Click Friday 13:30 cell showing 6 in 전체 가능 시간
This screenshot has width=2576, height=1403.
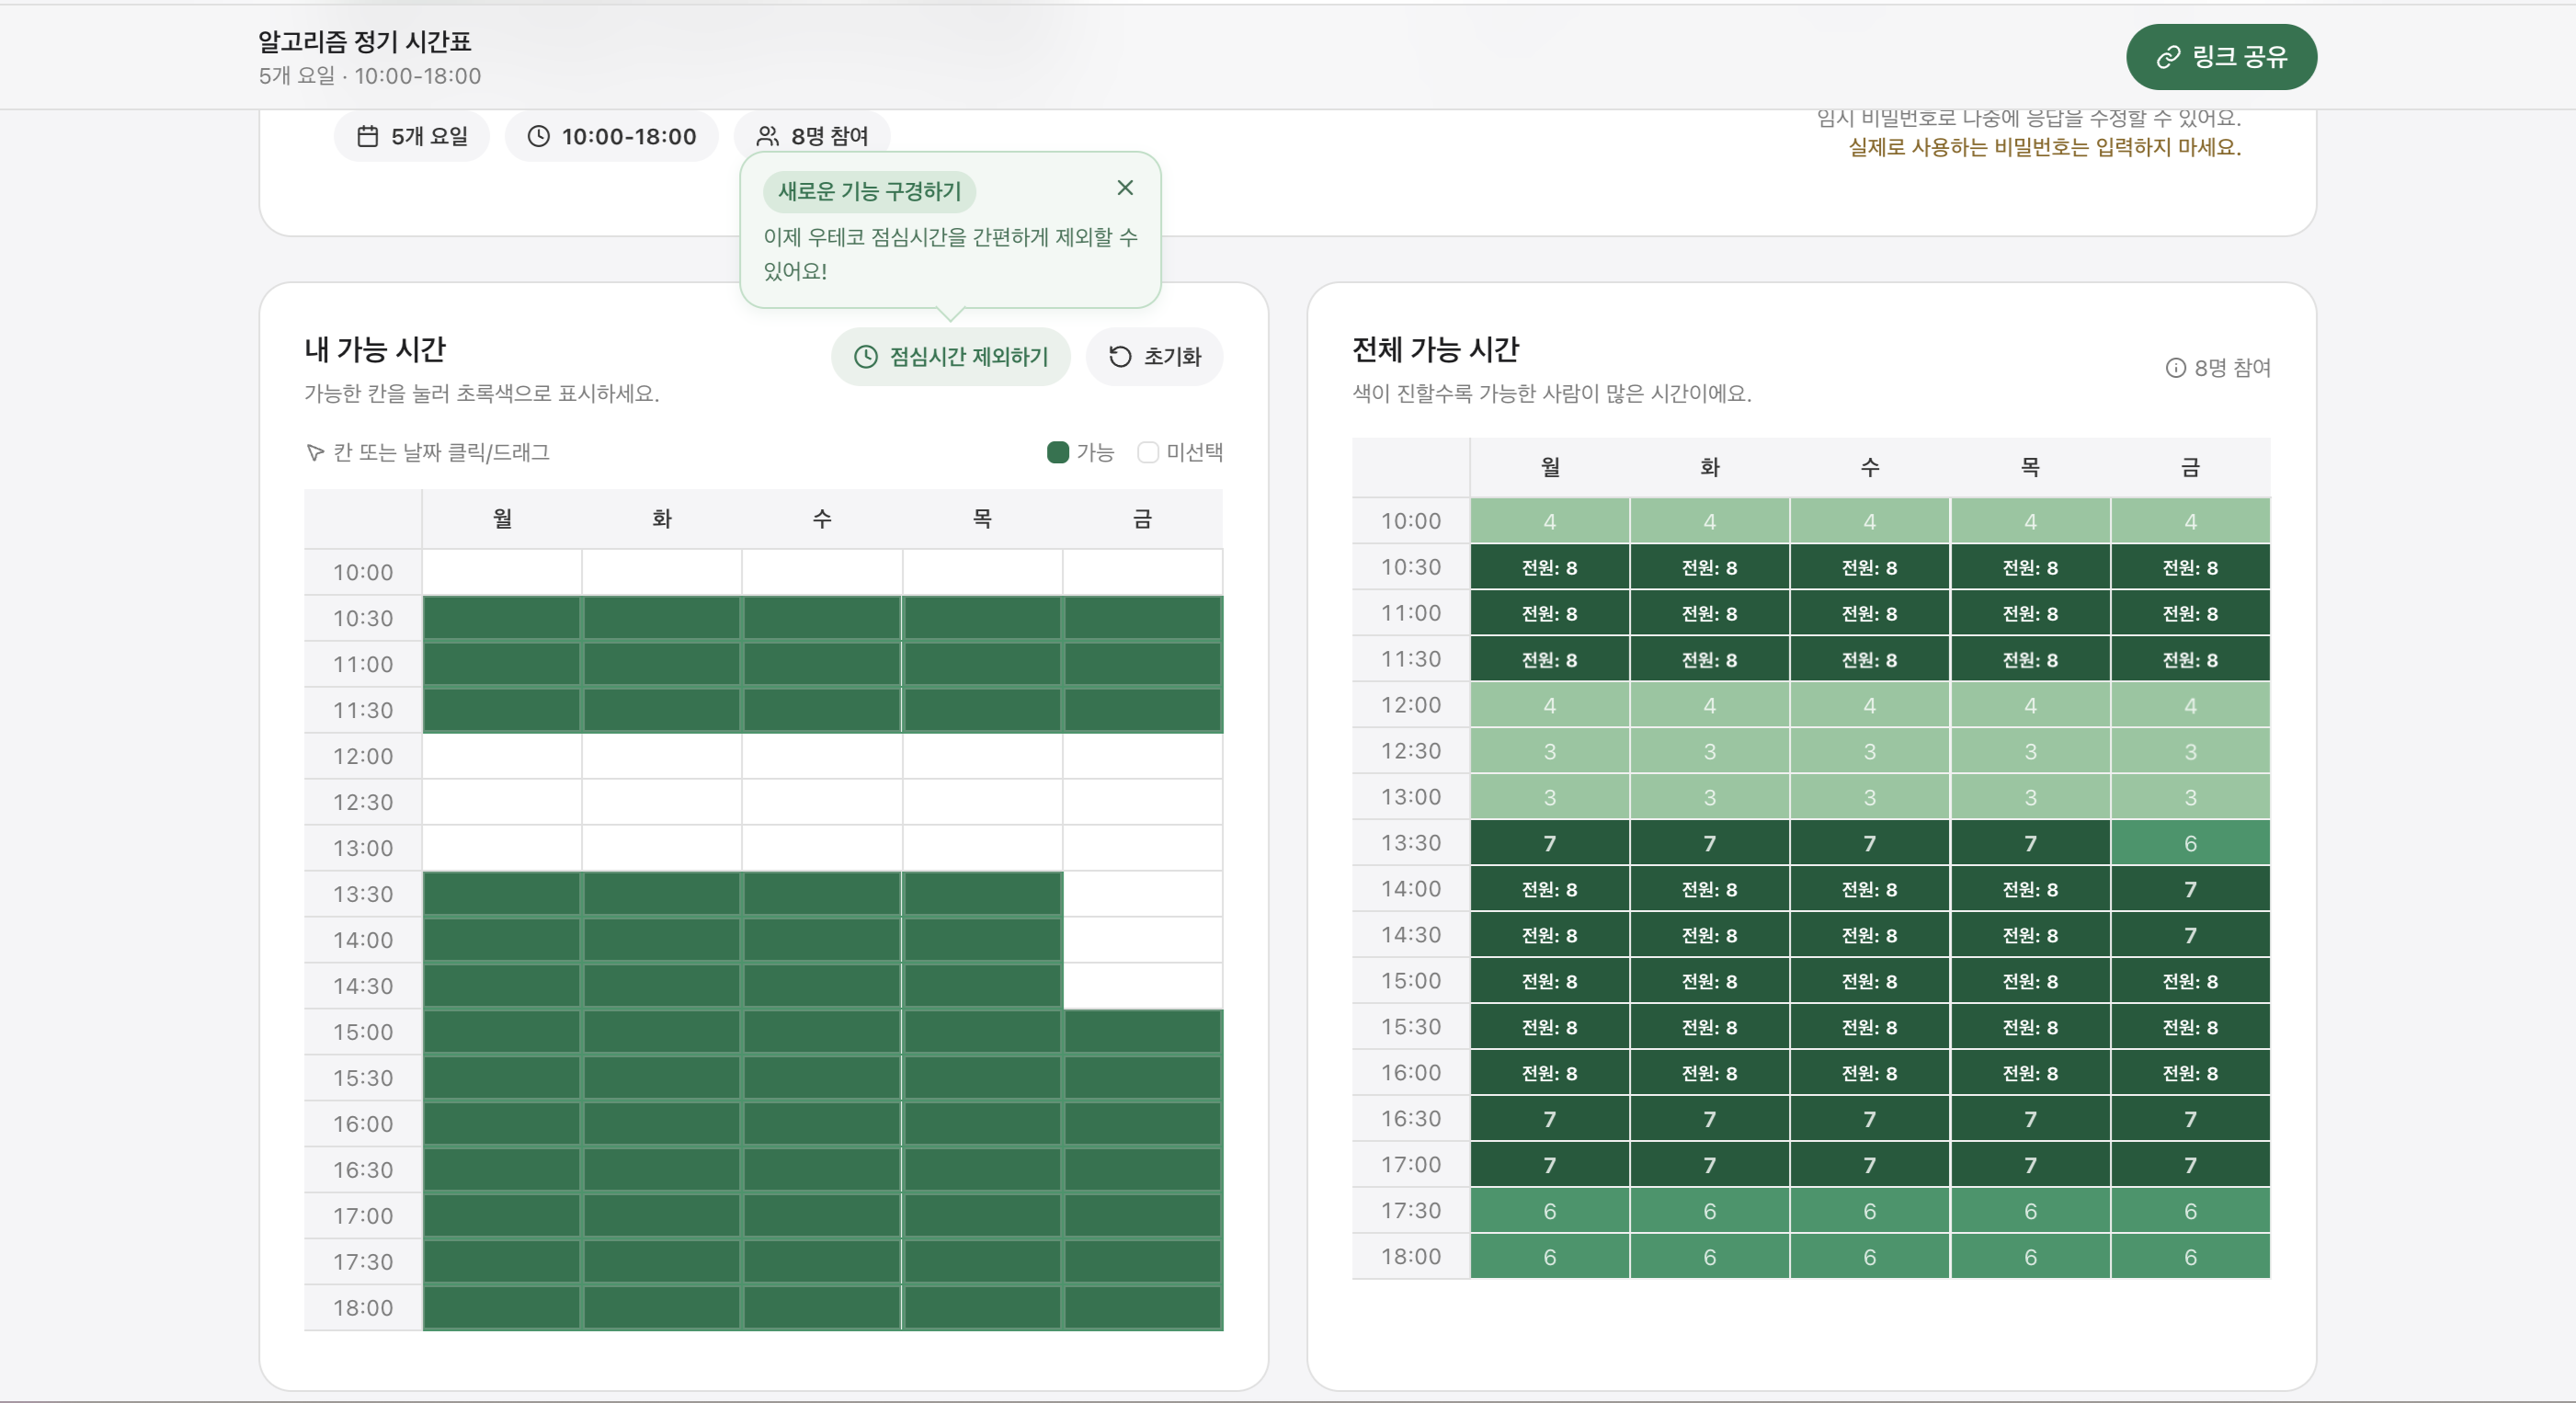(x=2190, y=843)
